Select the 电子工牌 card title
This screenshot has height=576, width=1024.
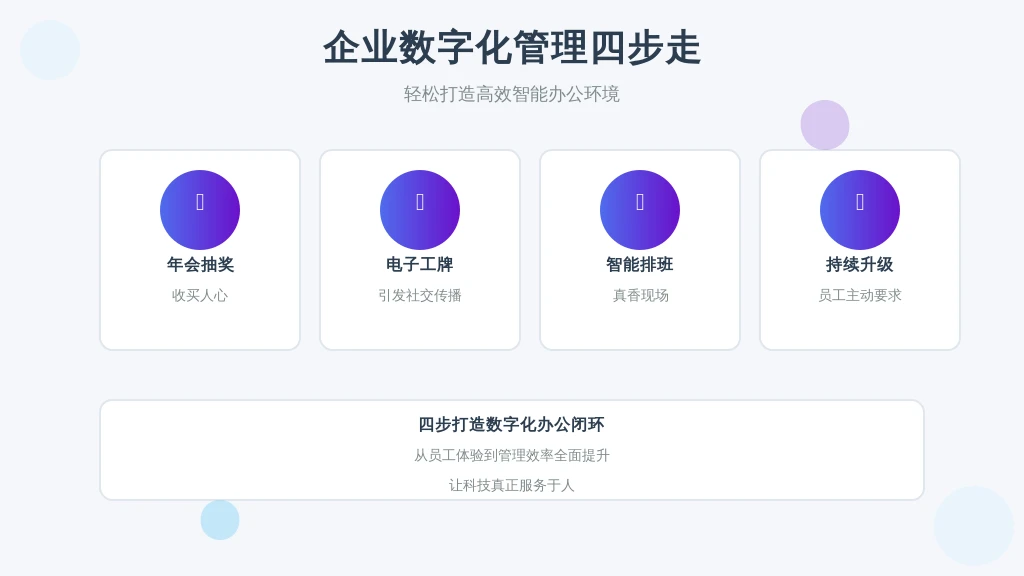pos(420,264)
